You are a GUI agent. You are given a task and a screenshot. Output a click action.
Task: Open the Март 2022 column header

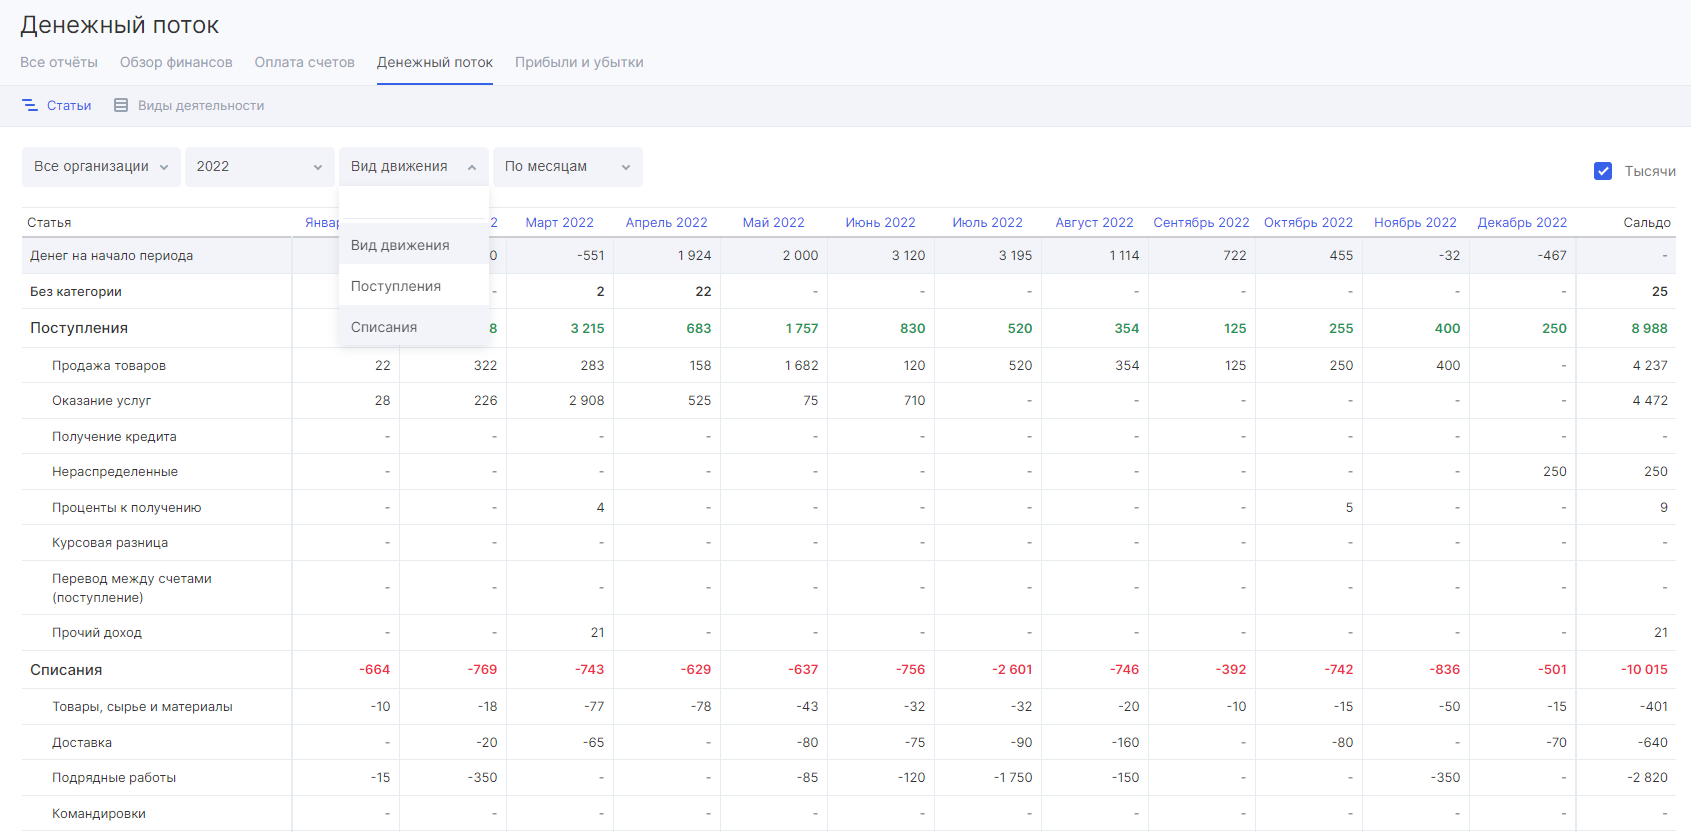tap(560, 222)
